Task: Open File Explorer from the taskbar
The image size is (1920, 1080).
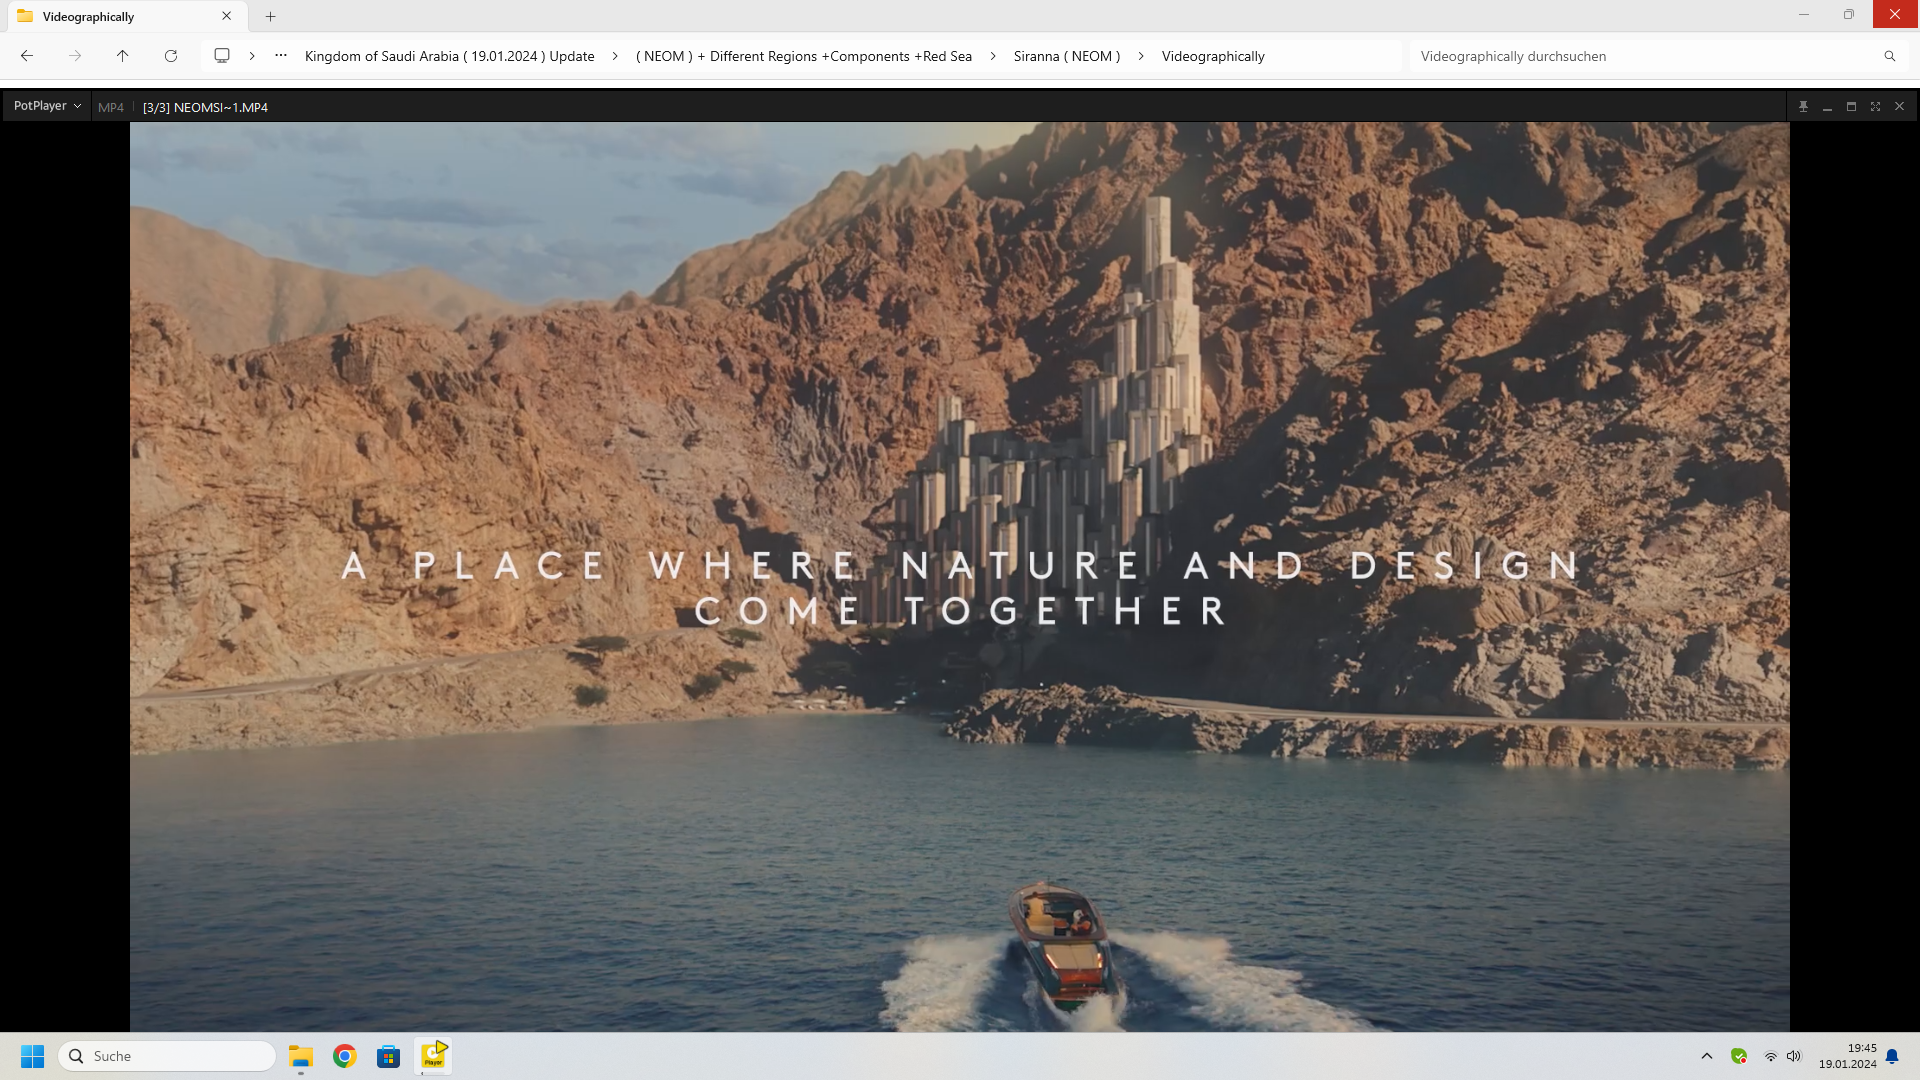Action: (x=301, y=1056)
